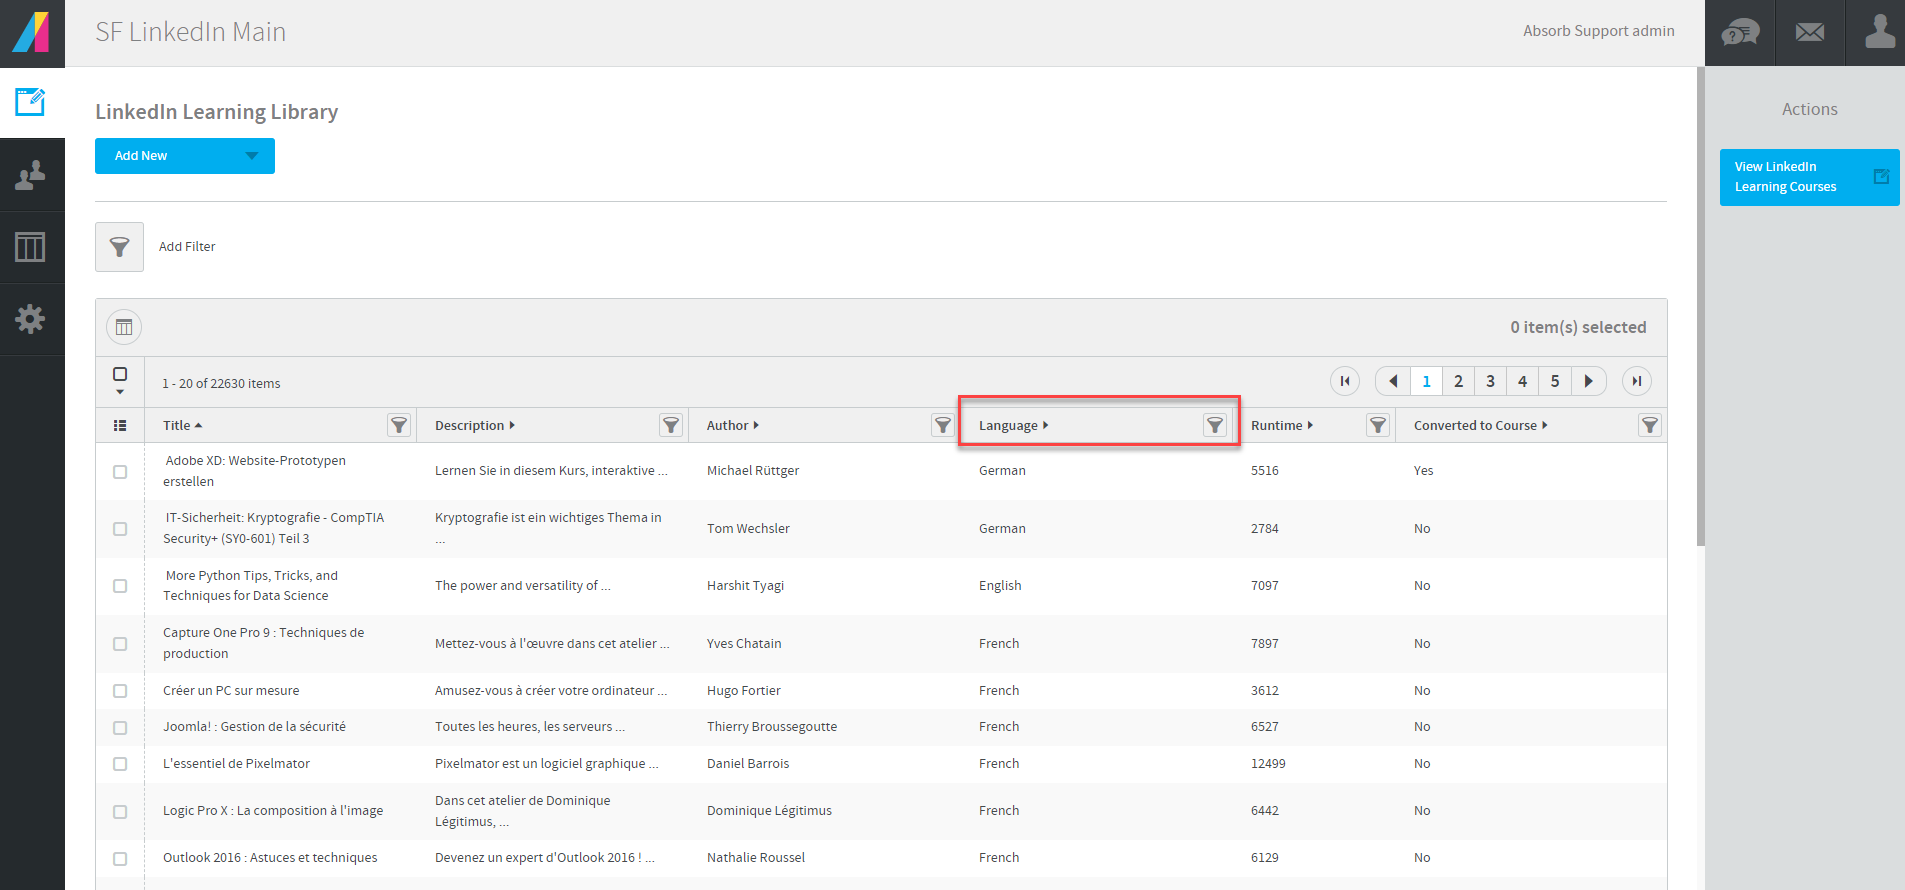Sort by the Runtime column header

1282,425
